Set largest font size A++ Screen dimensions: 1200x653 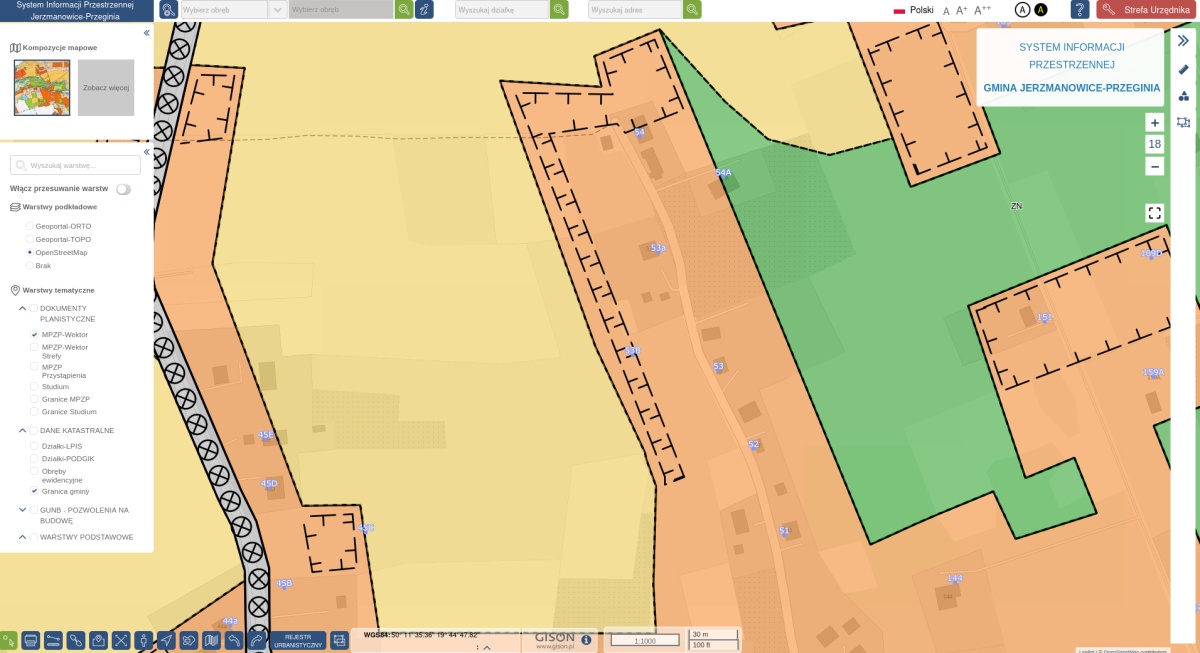pyautogui.click(x=982, y=10)
